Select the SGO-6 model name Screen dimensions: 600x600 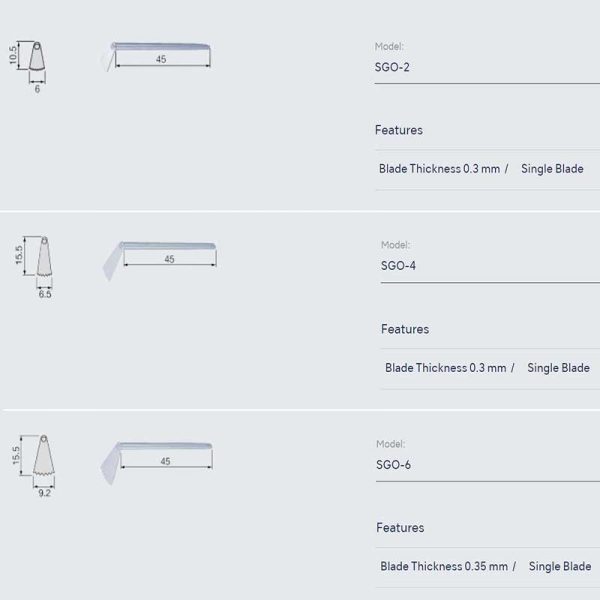[394, 464]
